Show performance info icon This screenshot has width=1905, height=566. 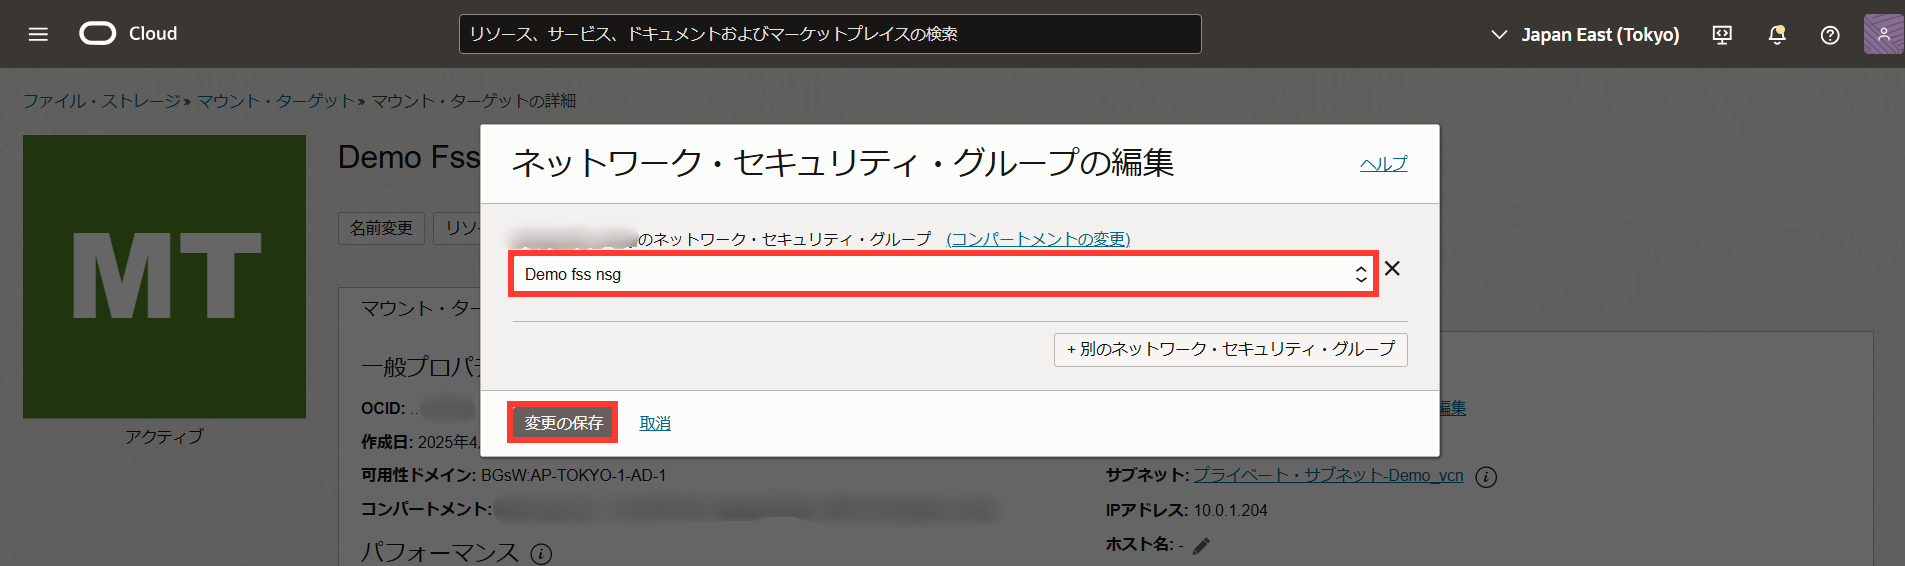541,554
